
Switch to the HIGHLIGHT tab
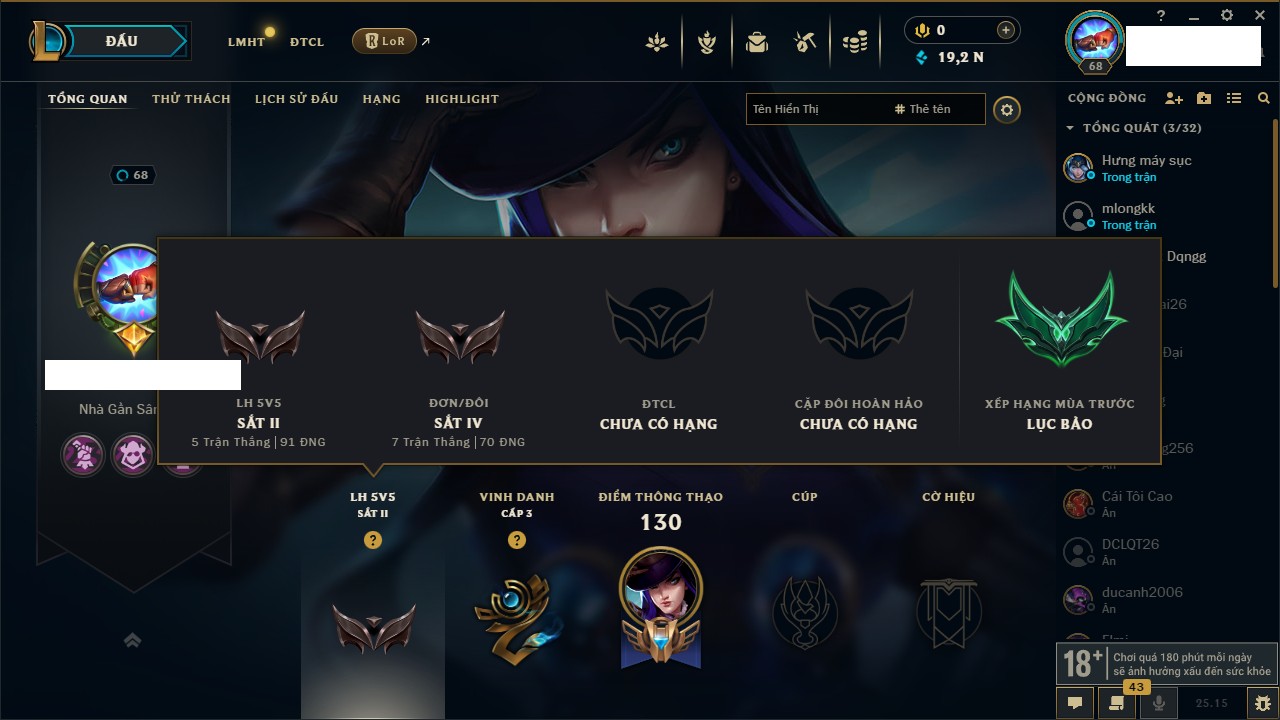462,99
